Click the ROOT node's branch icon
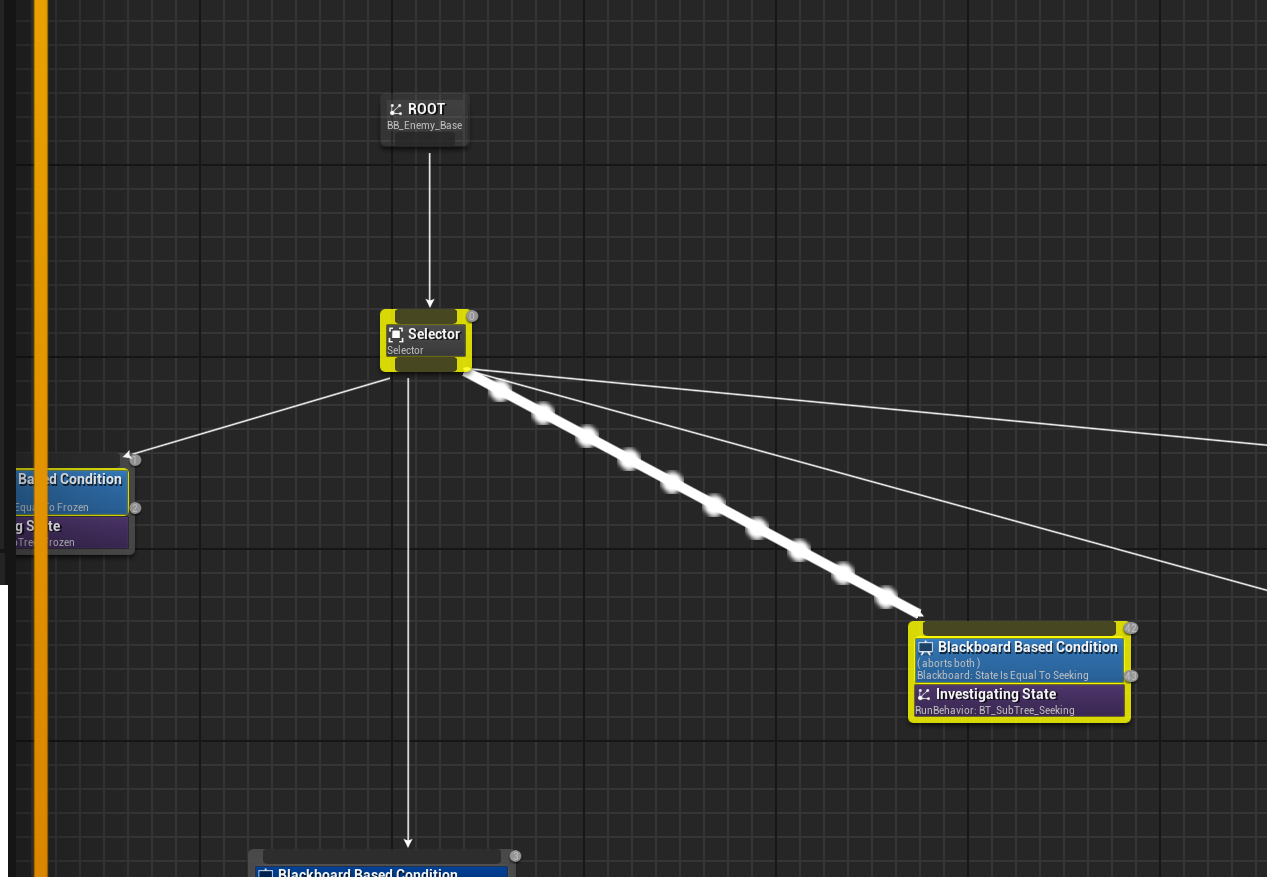 396,110
